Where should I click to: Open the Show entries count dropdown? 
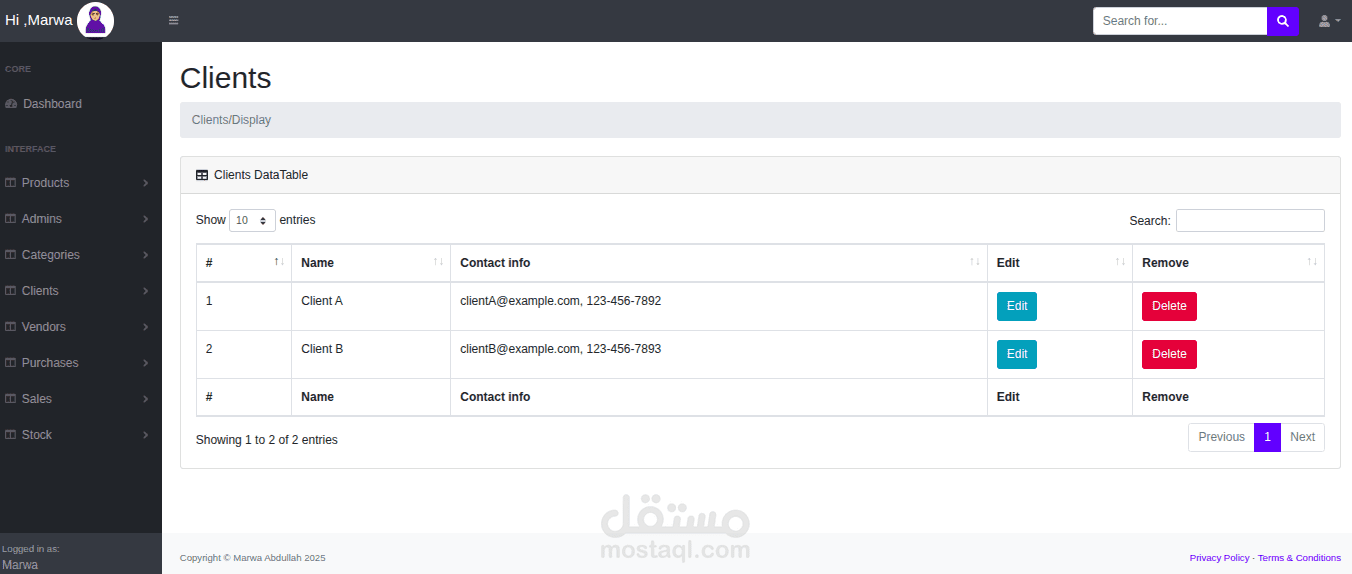tap(252, 220)
